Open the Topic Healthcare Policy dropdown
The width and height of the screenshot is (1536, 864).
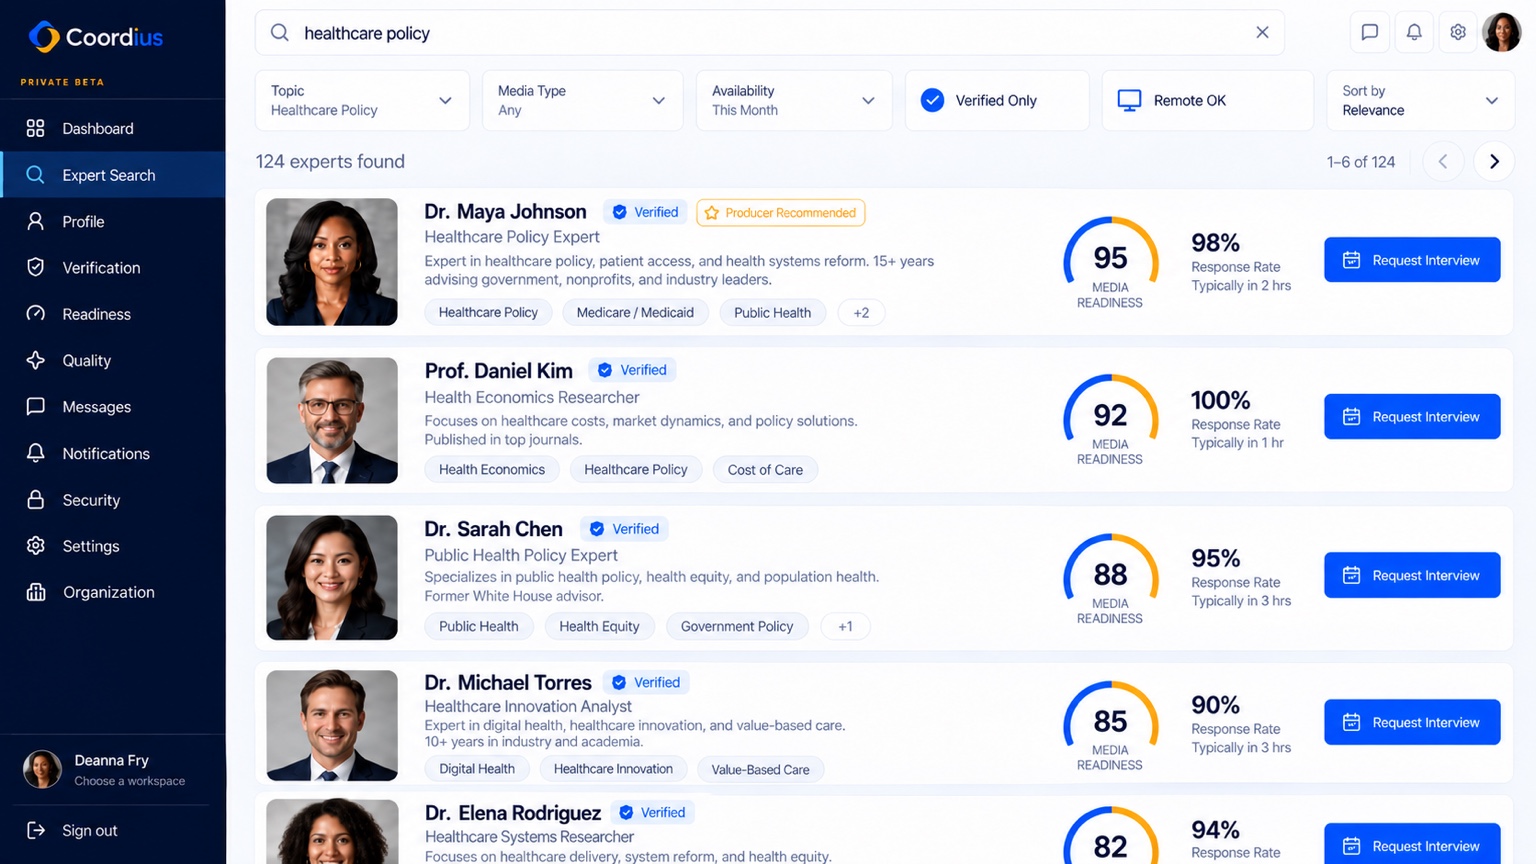[x=362, y=100]
